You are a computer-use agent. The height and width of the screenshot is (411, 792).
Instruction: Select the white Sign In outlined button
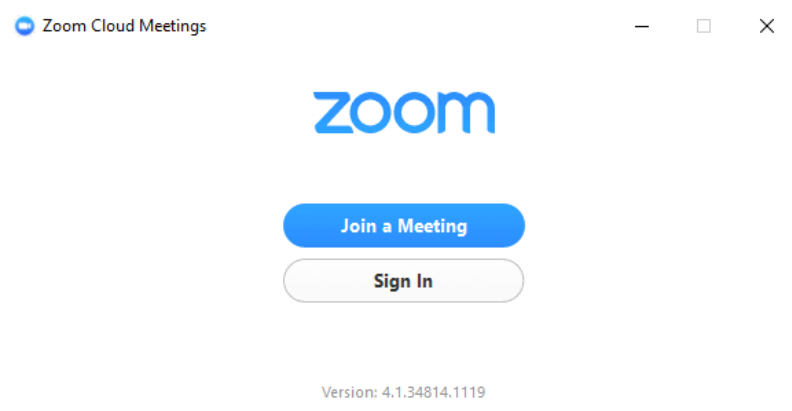(x=403, y=281)
